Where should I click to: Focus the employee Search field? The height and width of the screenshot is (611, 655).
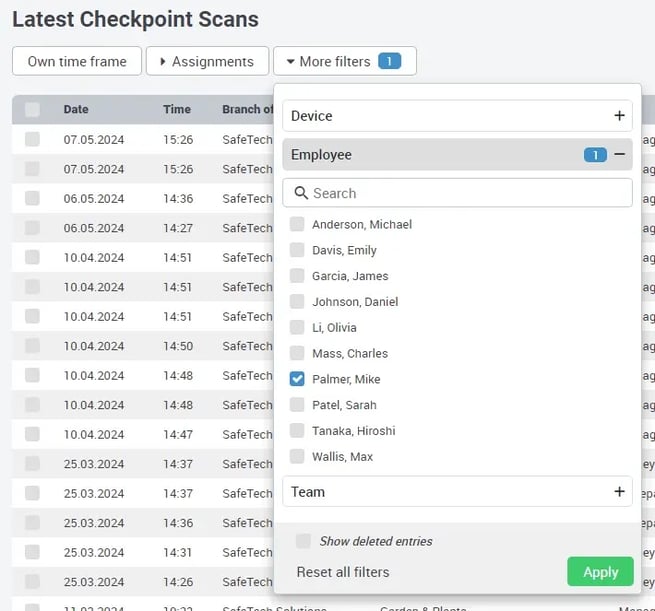click(x=457, y=193)
